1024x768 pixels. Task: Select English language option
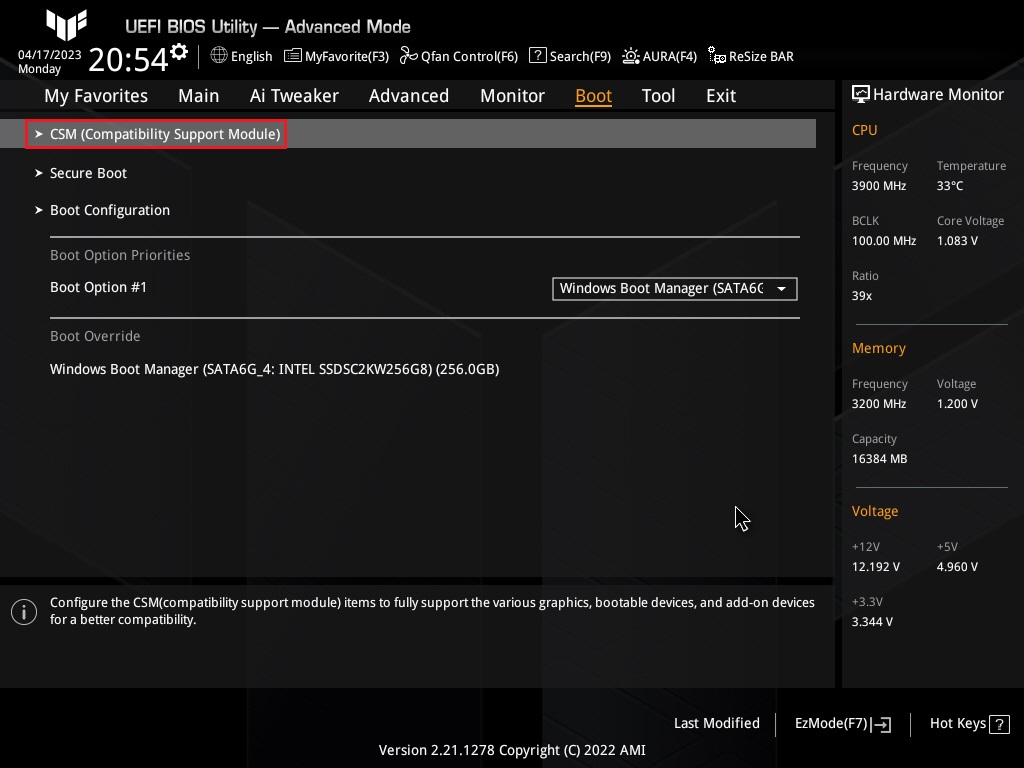click(x=251, y=56)
